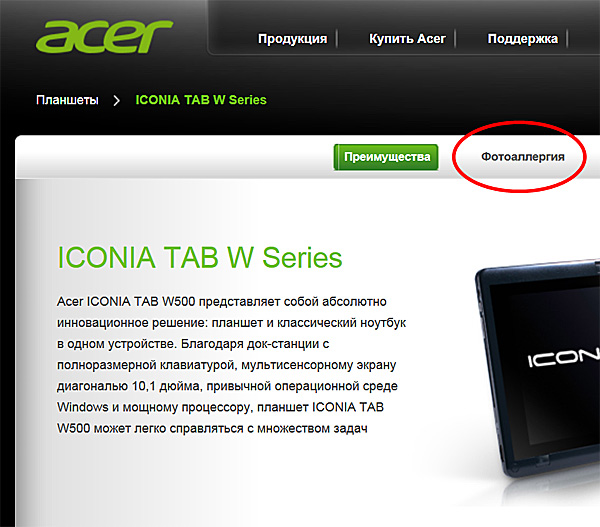600x527 pixels.
Task: Click the red ellipse outline around Фотоаллергия
Action: pos(519,123)
